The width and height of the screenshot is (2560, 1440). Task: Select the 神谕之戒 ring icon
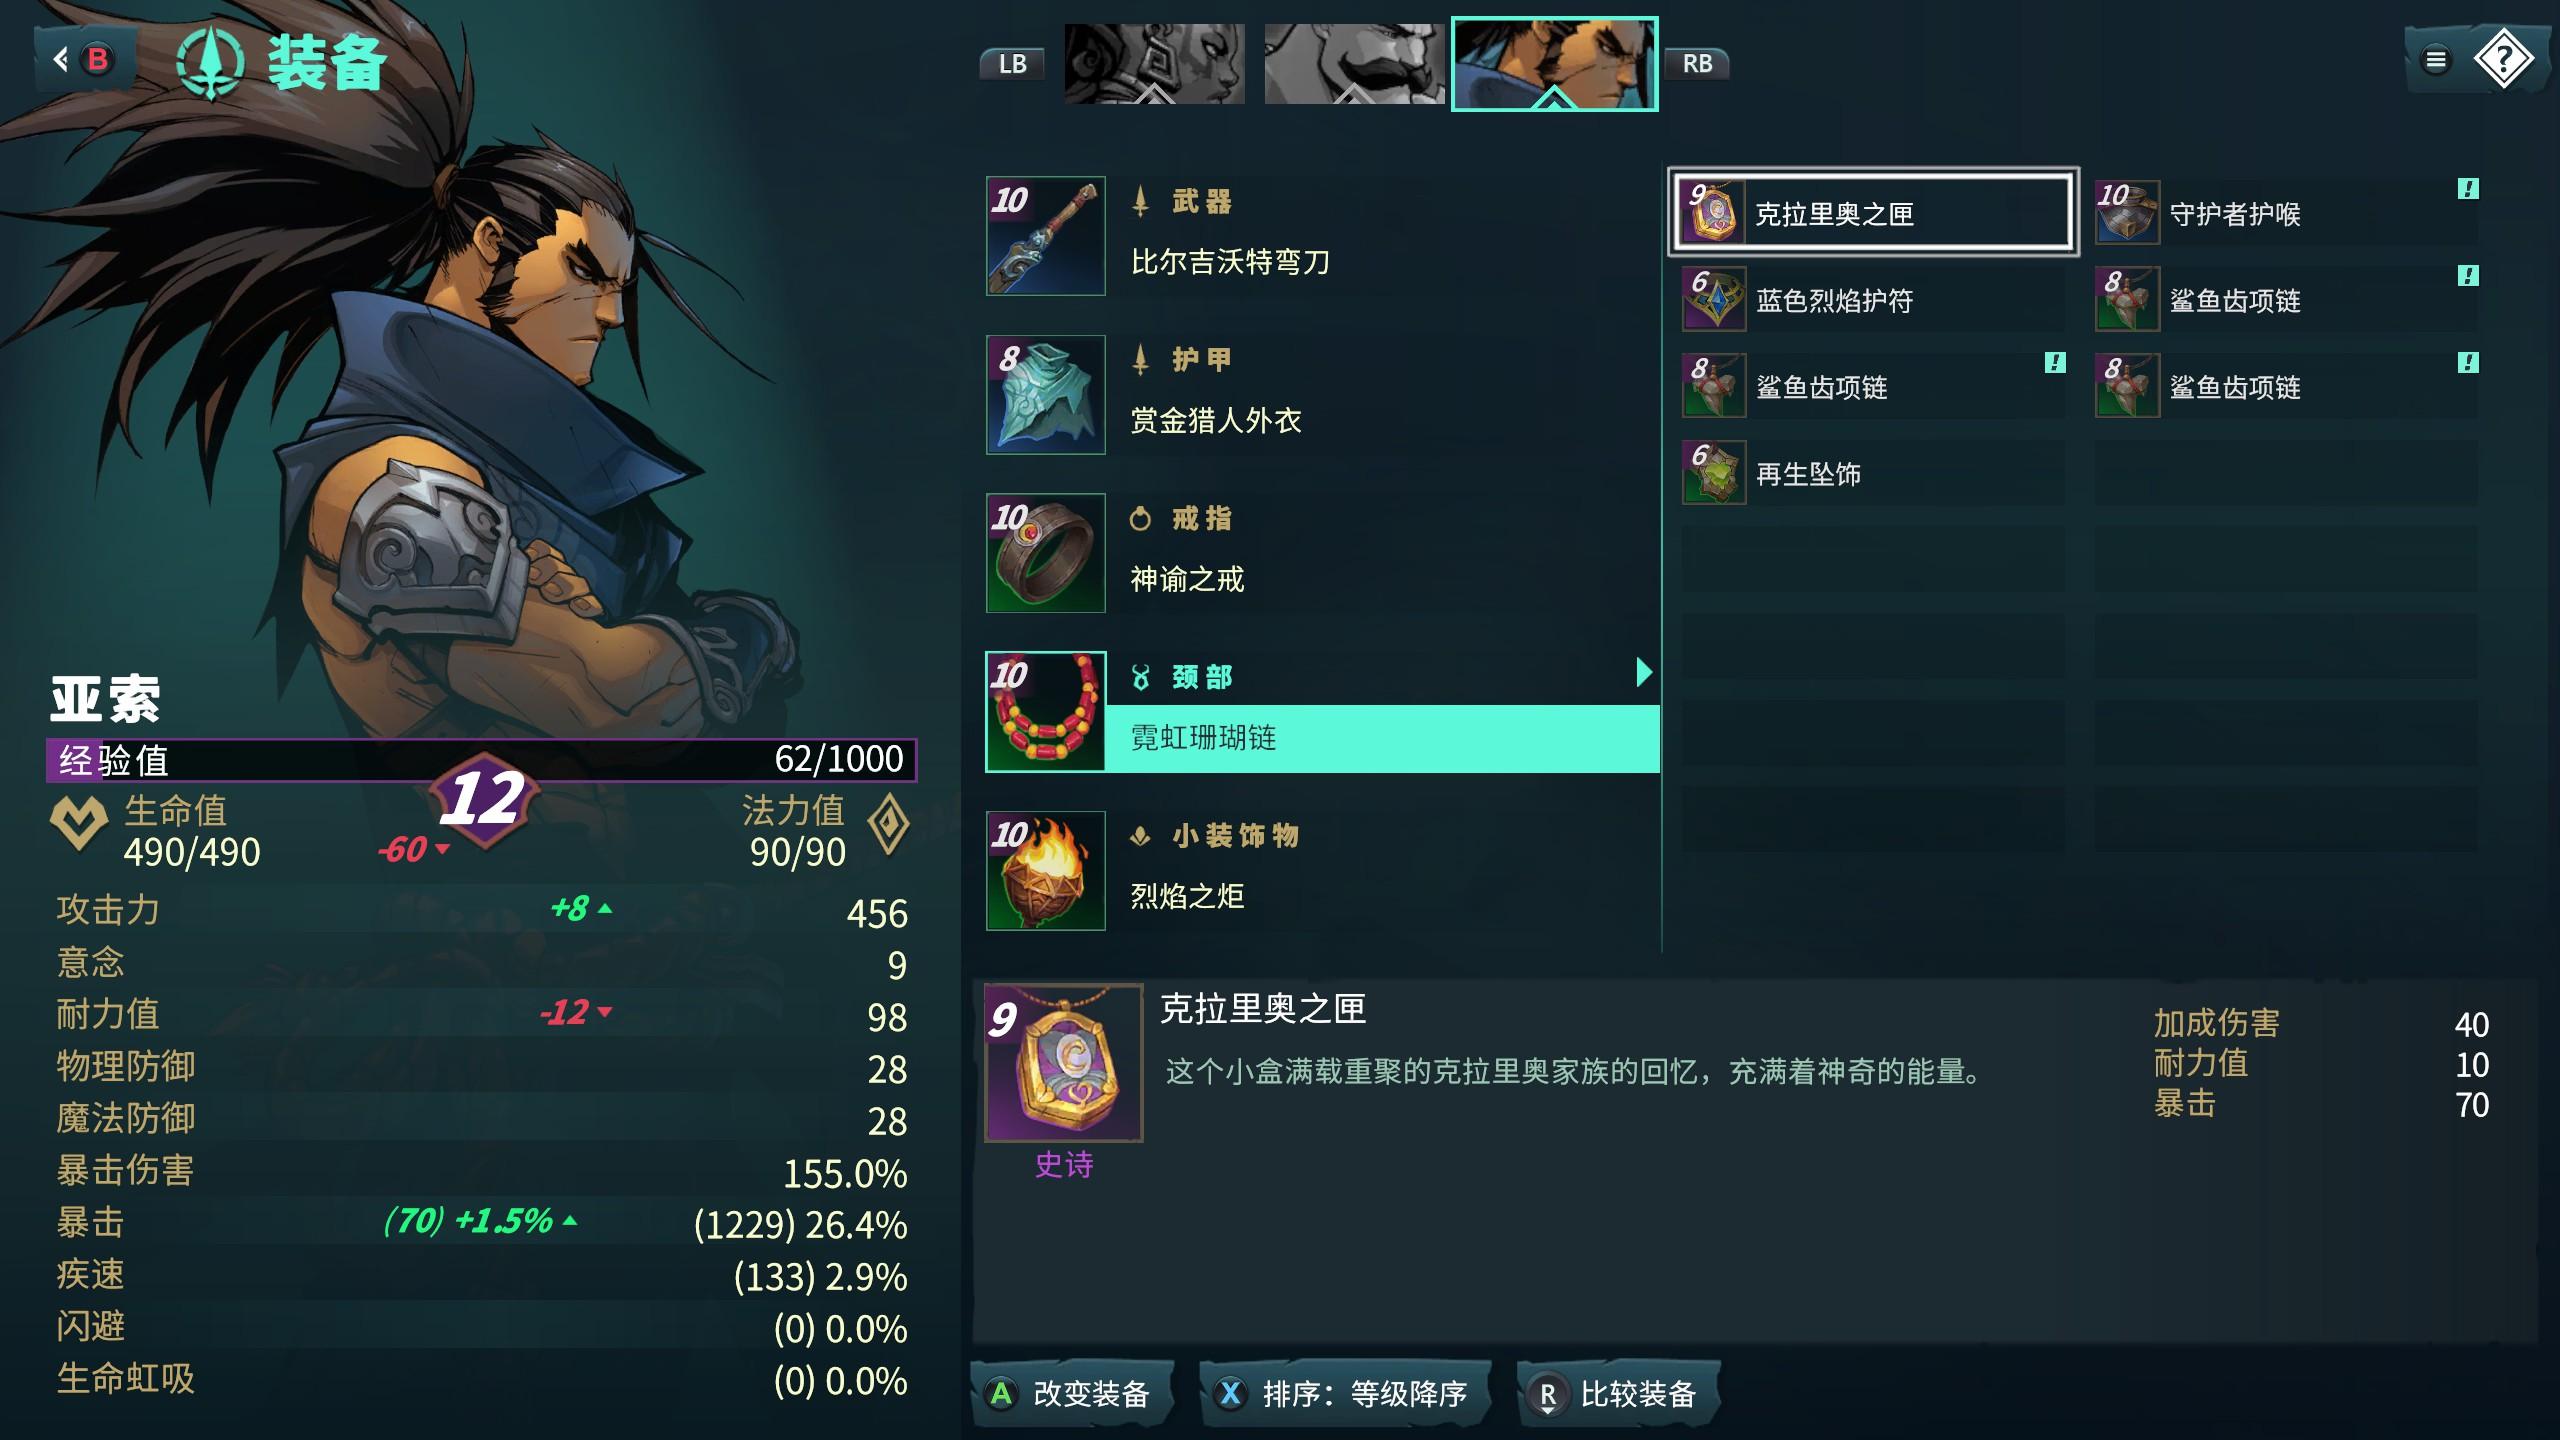pos(1045,553)
